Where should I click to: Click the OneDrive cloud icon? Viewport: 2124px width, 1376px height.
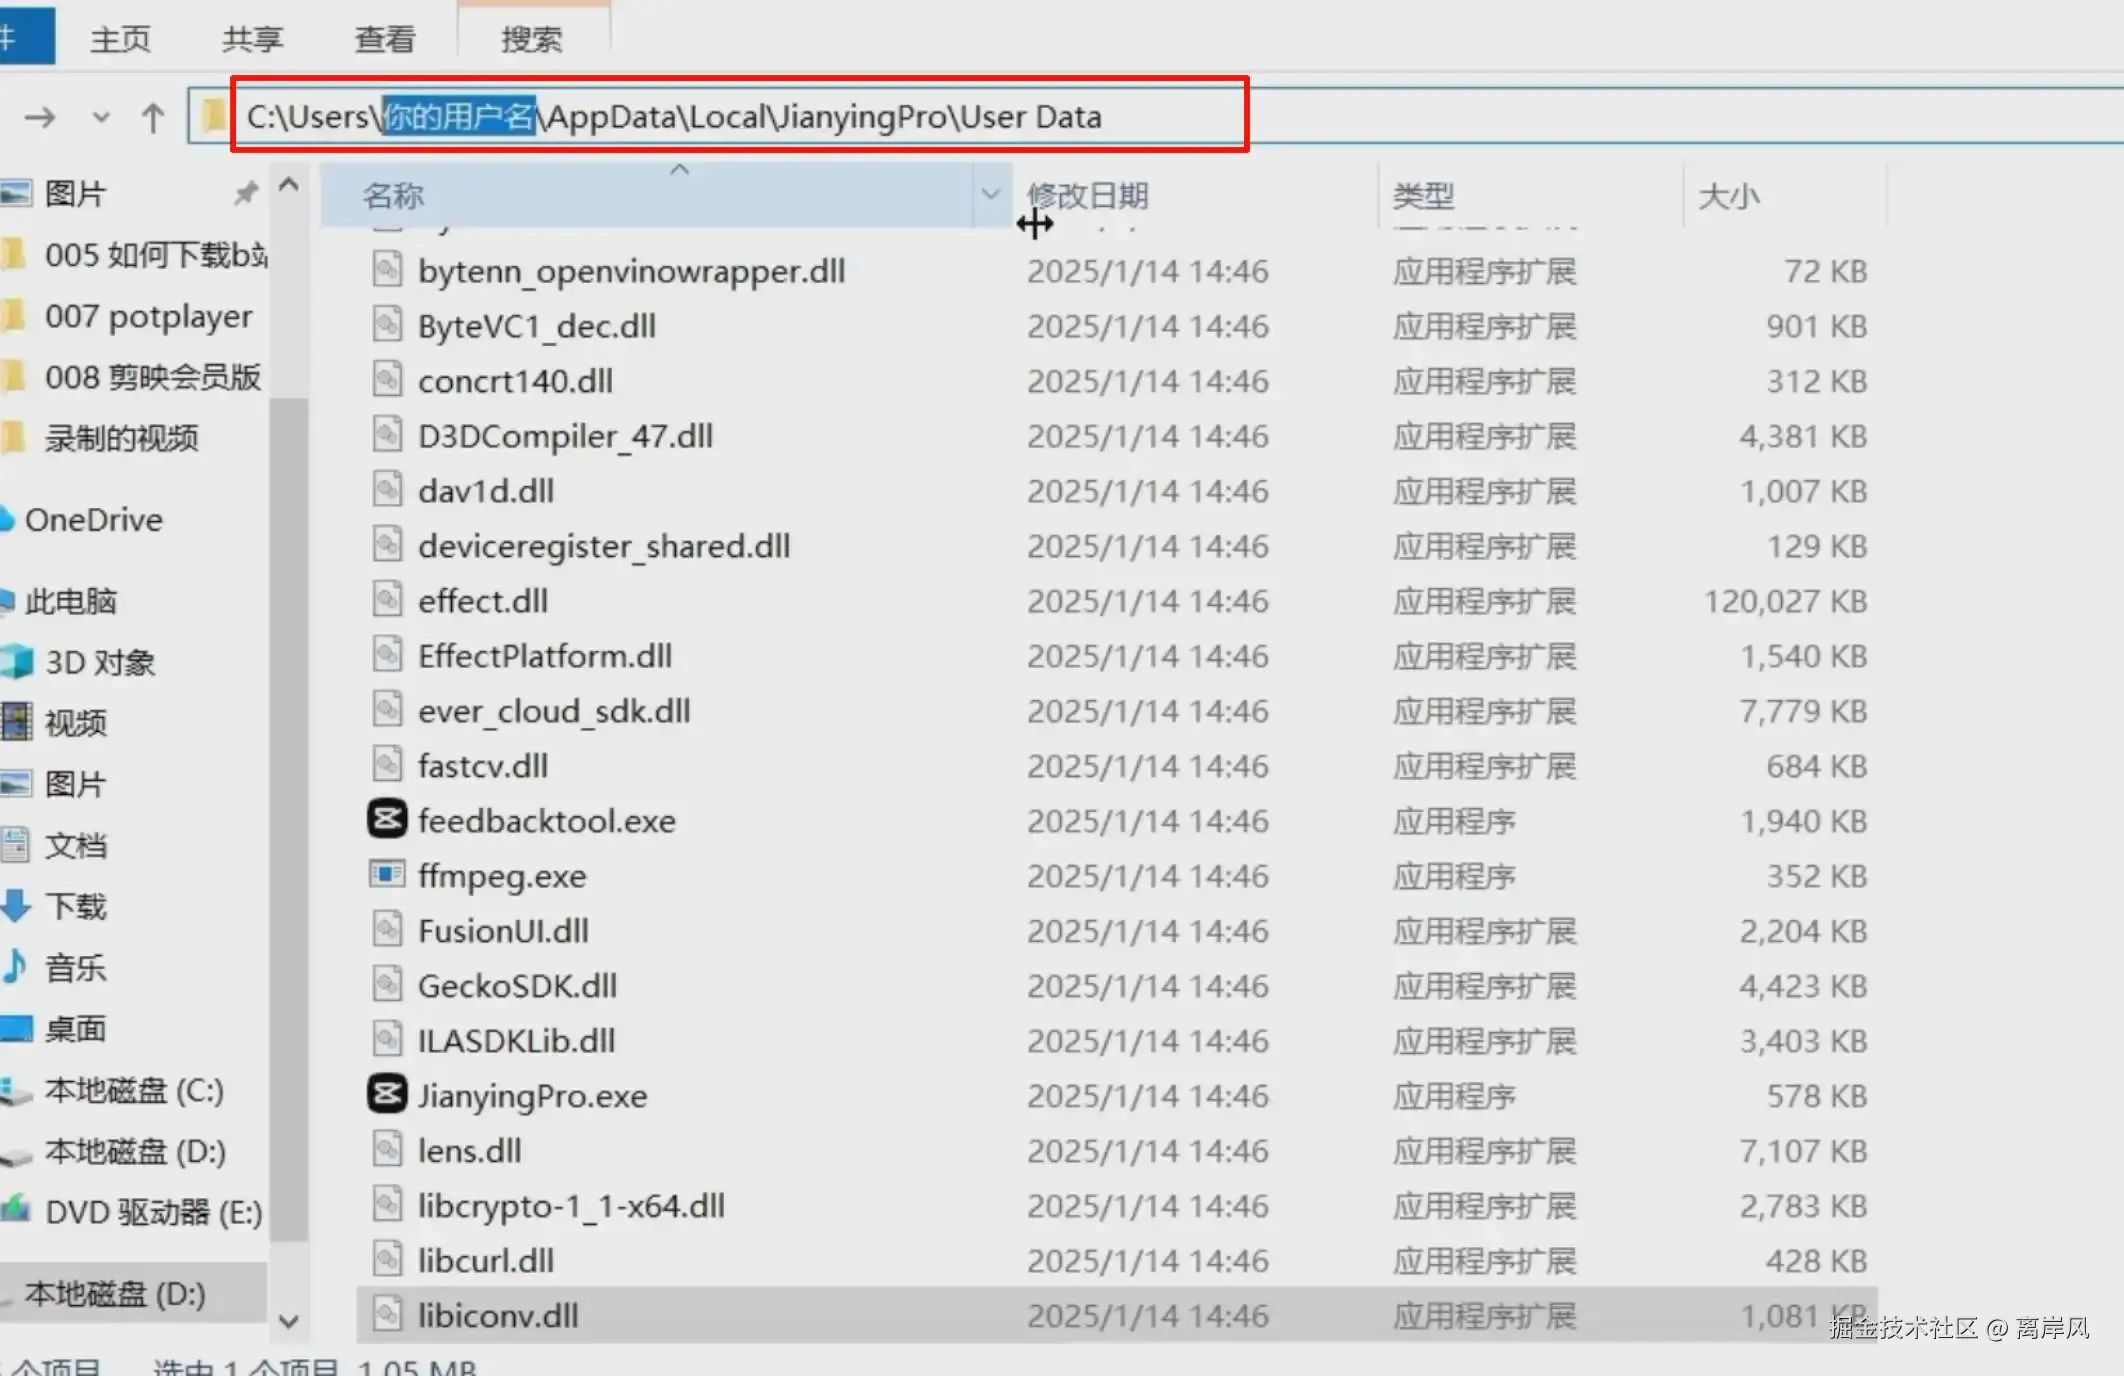[6, 520]
